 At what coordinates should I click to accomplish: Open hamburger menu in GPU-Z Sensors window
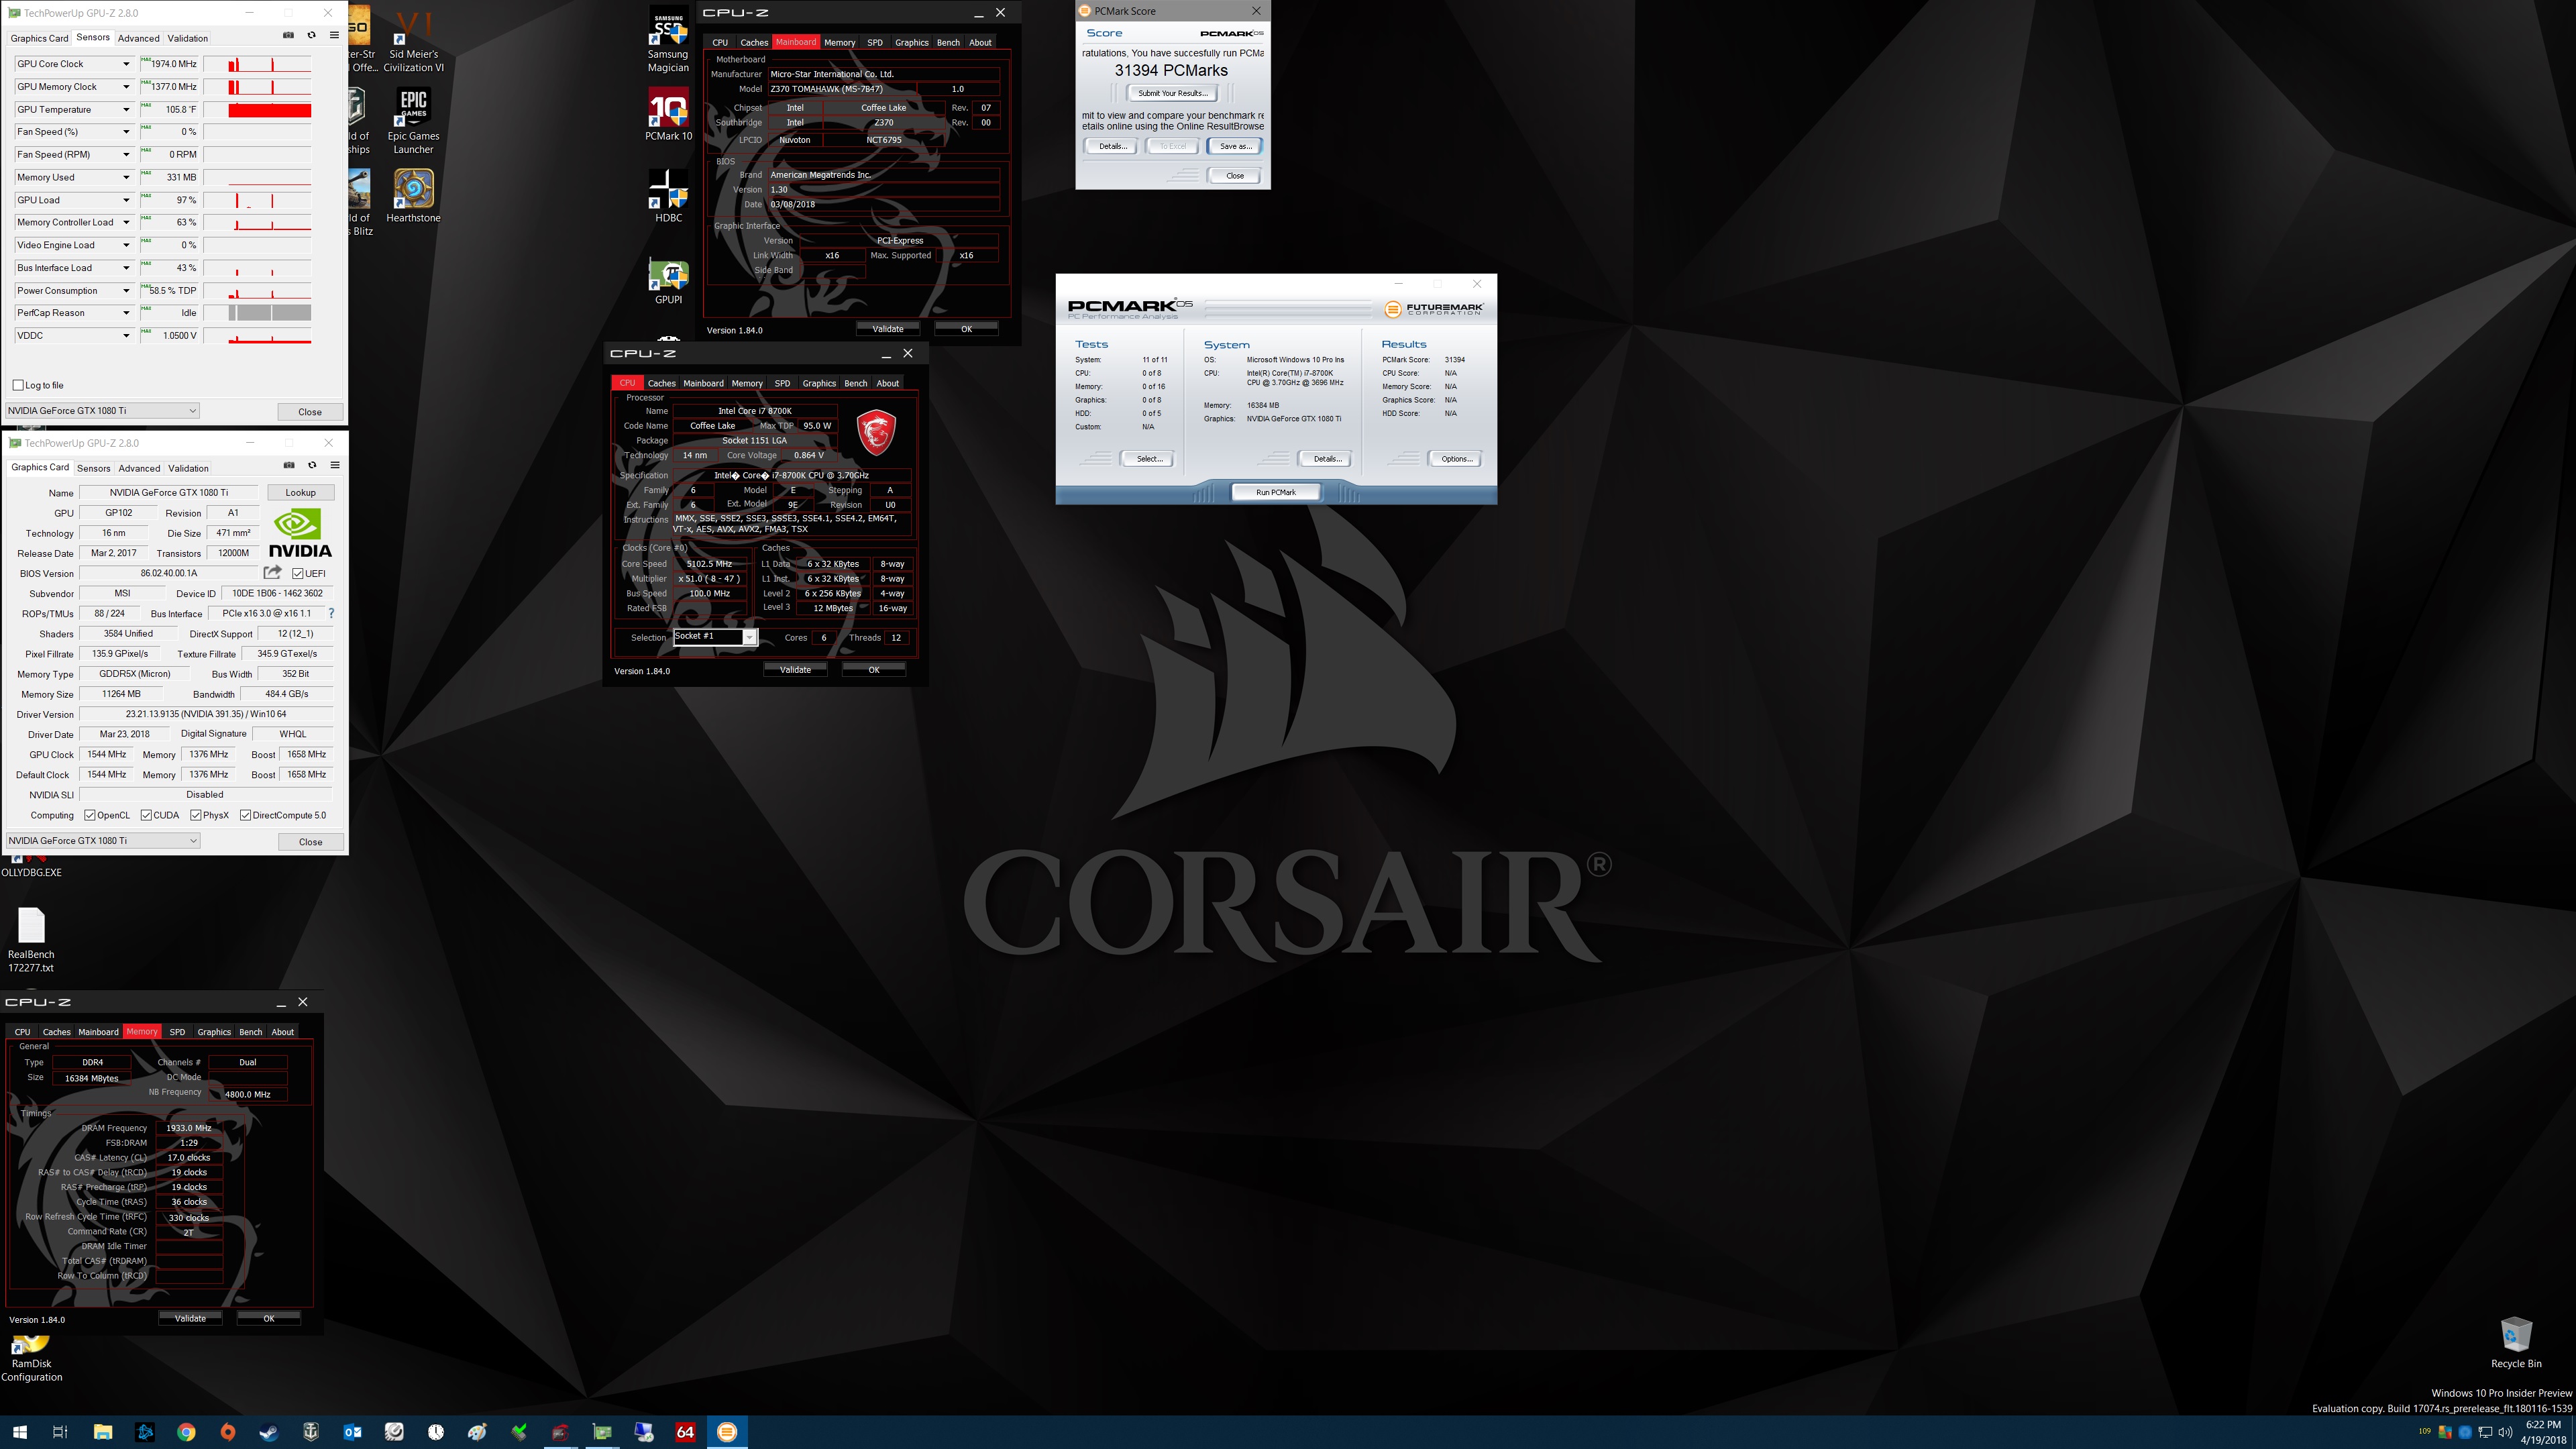click(334, 35)
